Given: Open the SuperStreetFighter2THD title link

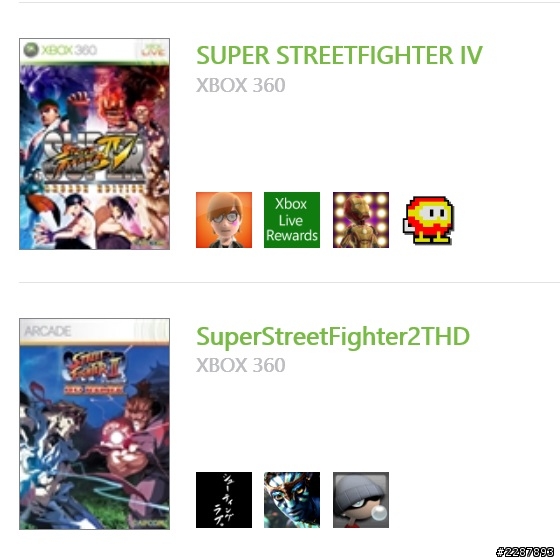Looking at the screenshot, I should [x=333, y=337].
